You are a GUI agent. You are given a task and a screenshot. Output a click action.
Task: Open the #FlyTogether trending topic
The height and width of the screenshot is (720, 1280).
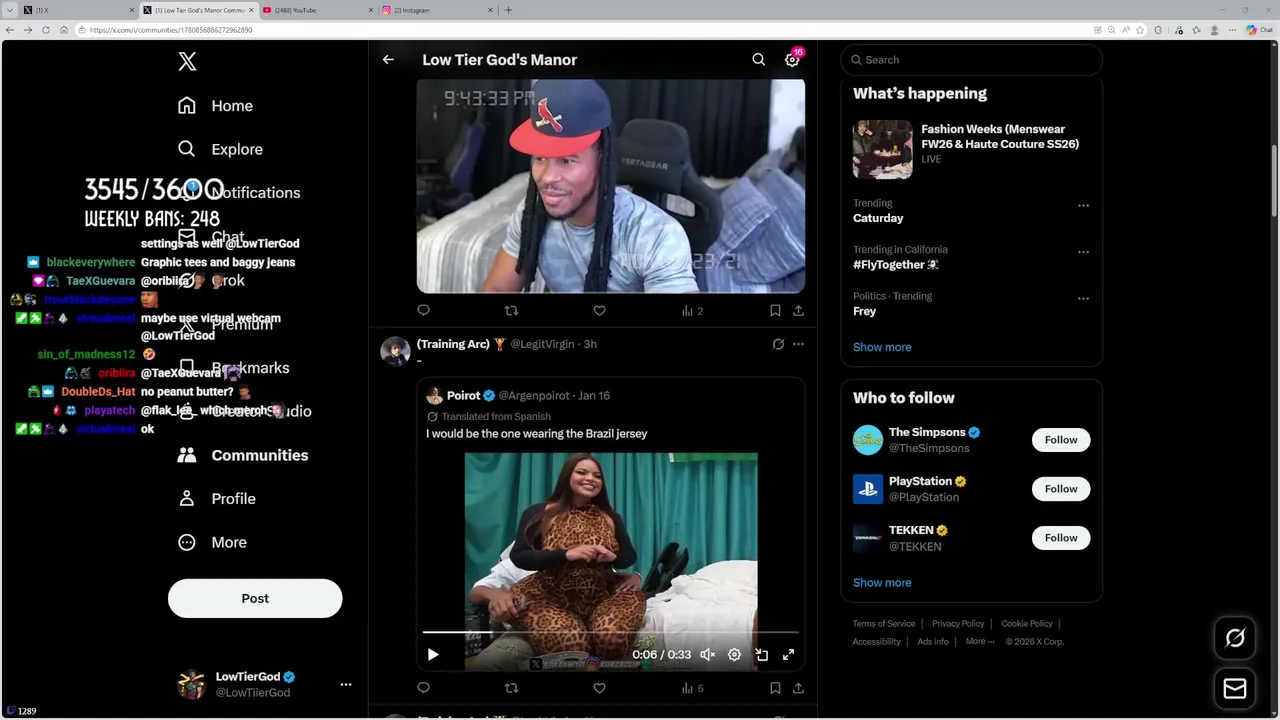(895, 265)
